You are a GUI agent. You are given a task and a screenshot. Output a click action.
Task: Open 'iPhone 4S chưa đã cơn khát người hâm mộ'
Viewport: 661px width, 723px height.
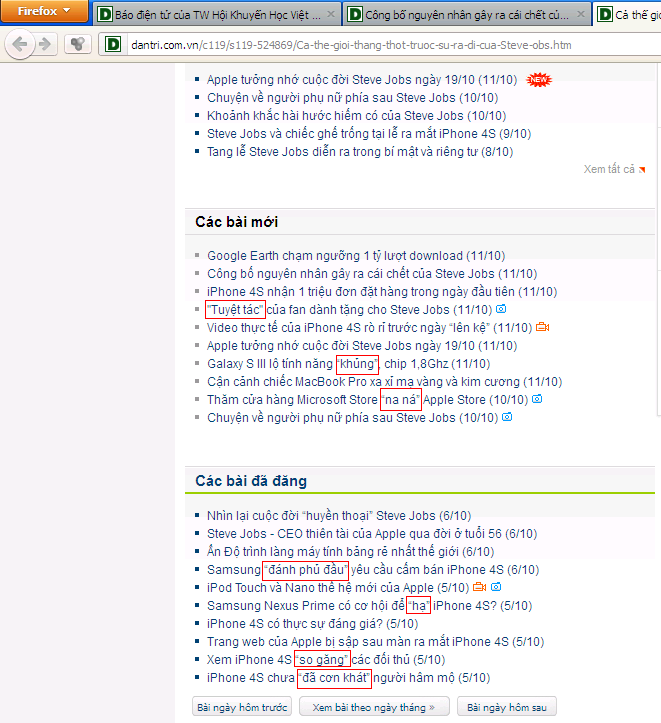pyautogui.click(x=348, y=677)
